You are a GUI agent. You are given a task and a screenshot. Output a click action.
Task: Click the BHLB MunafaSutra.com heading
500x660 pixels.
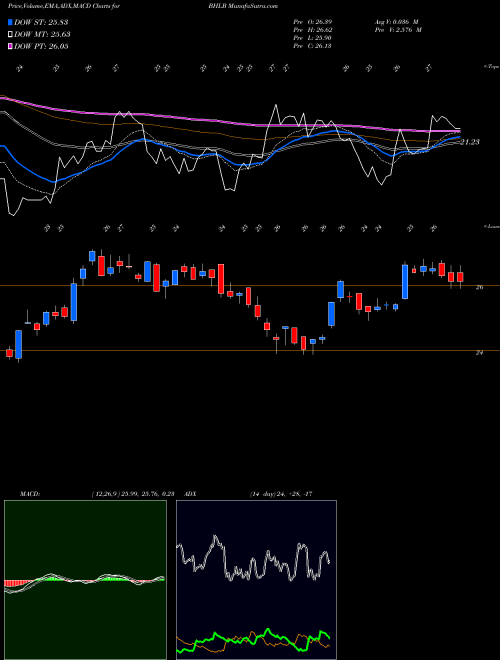243,6
